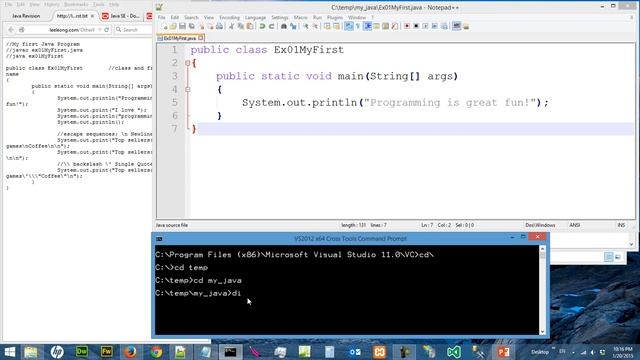This screenshot has height=360, width=640.
Task: Open Replace dialog from toolbar icon
Action: pyautogui.click(x=293, y=26)
